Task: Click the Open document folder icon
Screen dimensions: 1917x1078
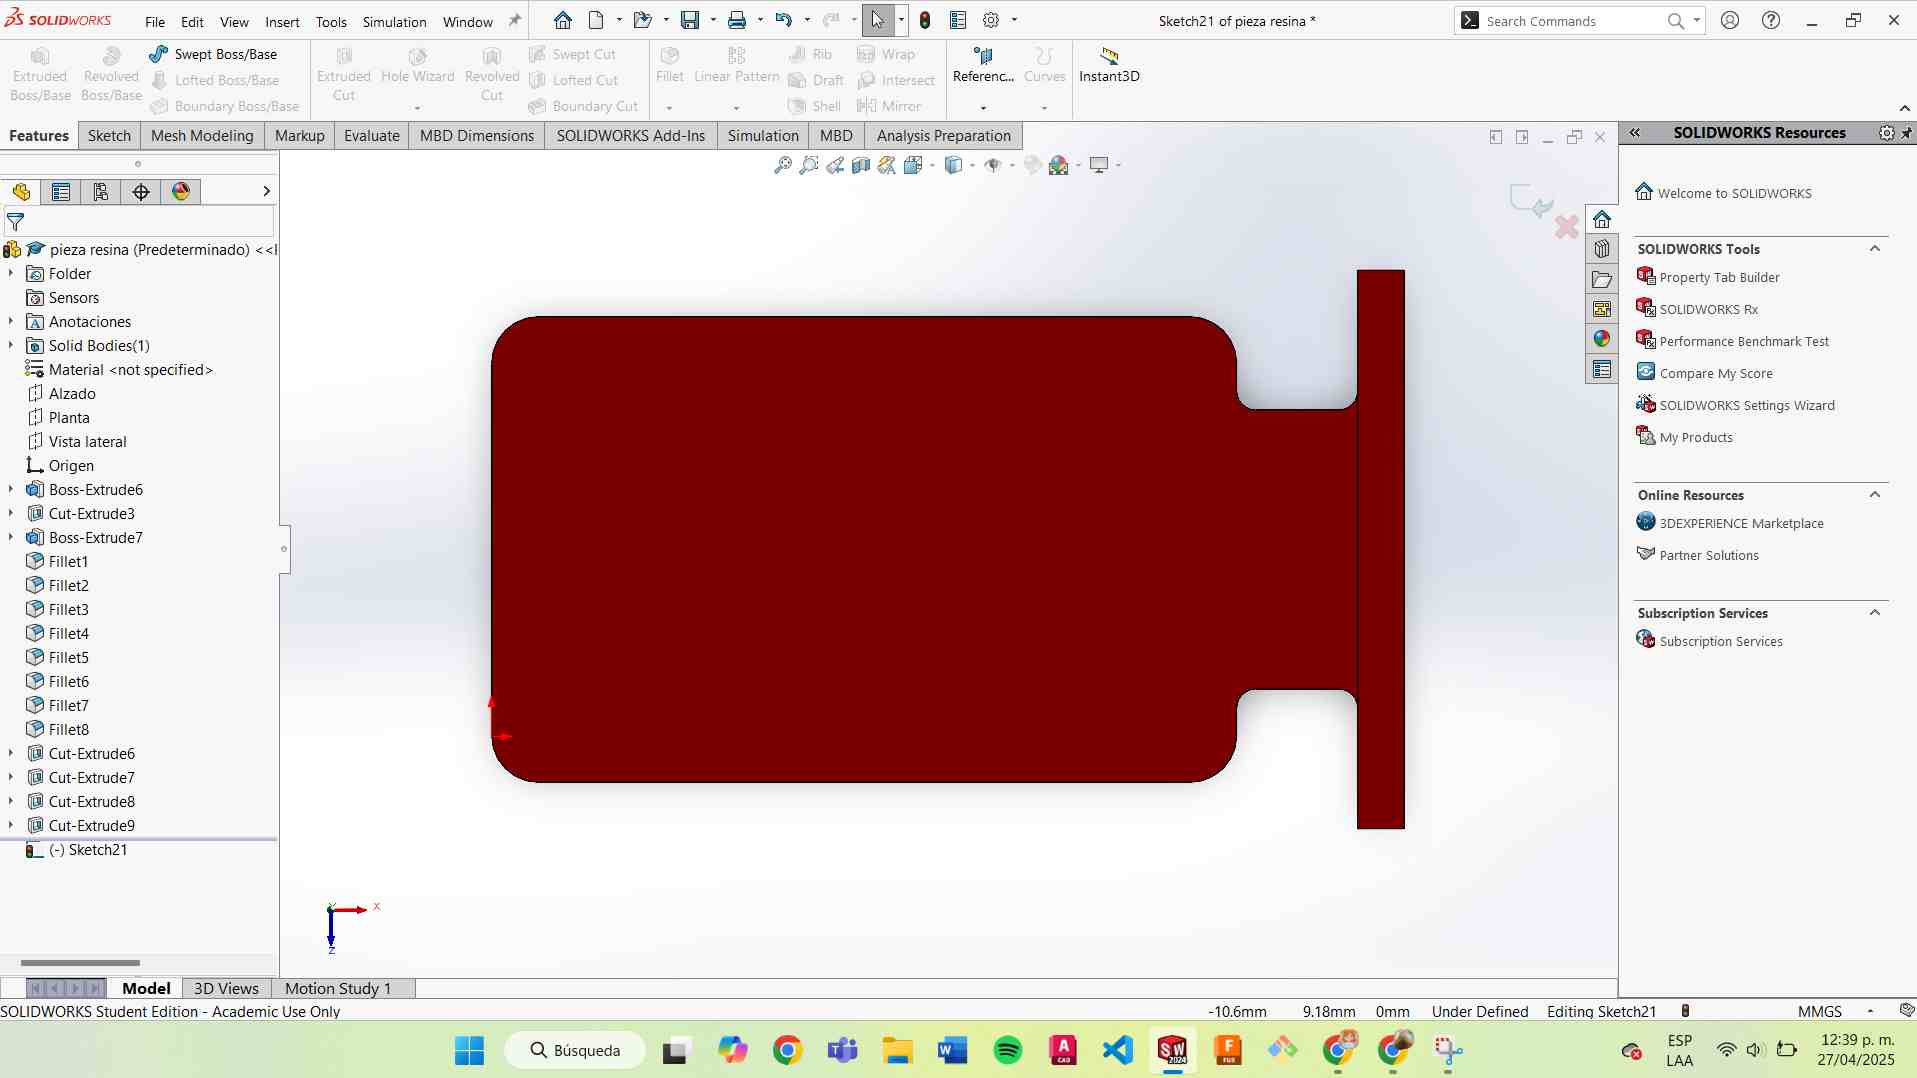Action: coord(642,20)
